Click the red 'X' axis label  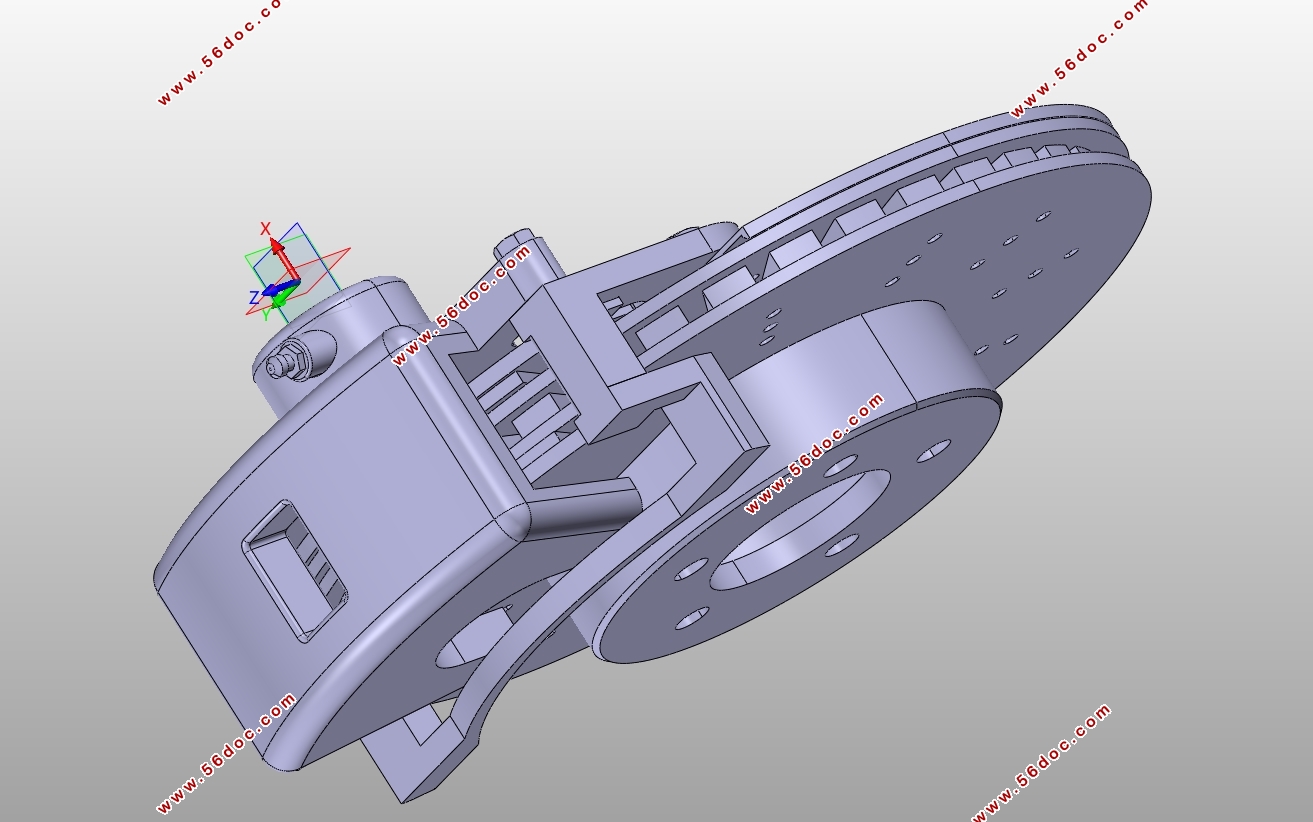coord(266,229)
